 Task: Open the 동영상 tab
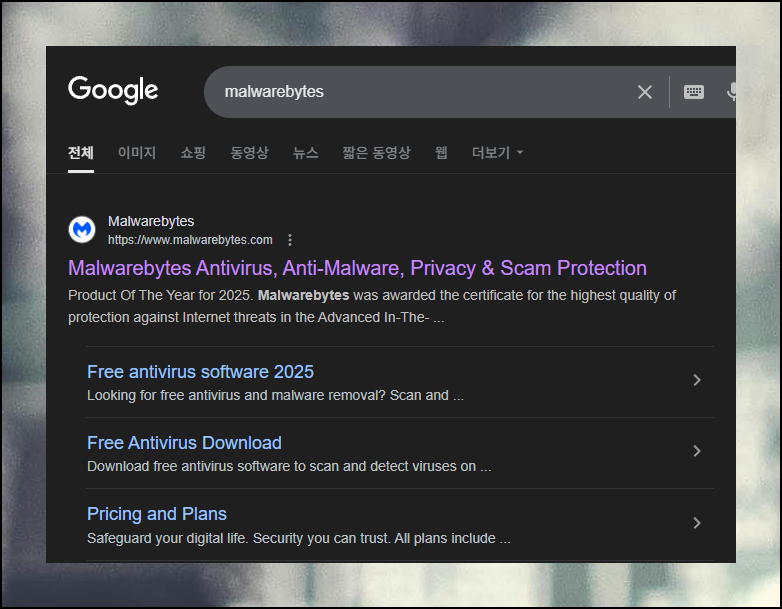click(249, 153)
